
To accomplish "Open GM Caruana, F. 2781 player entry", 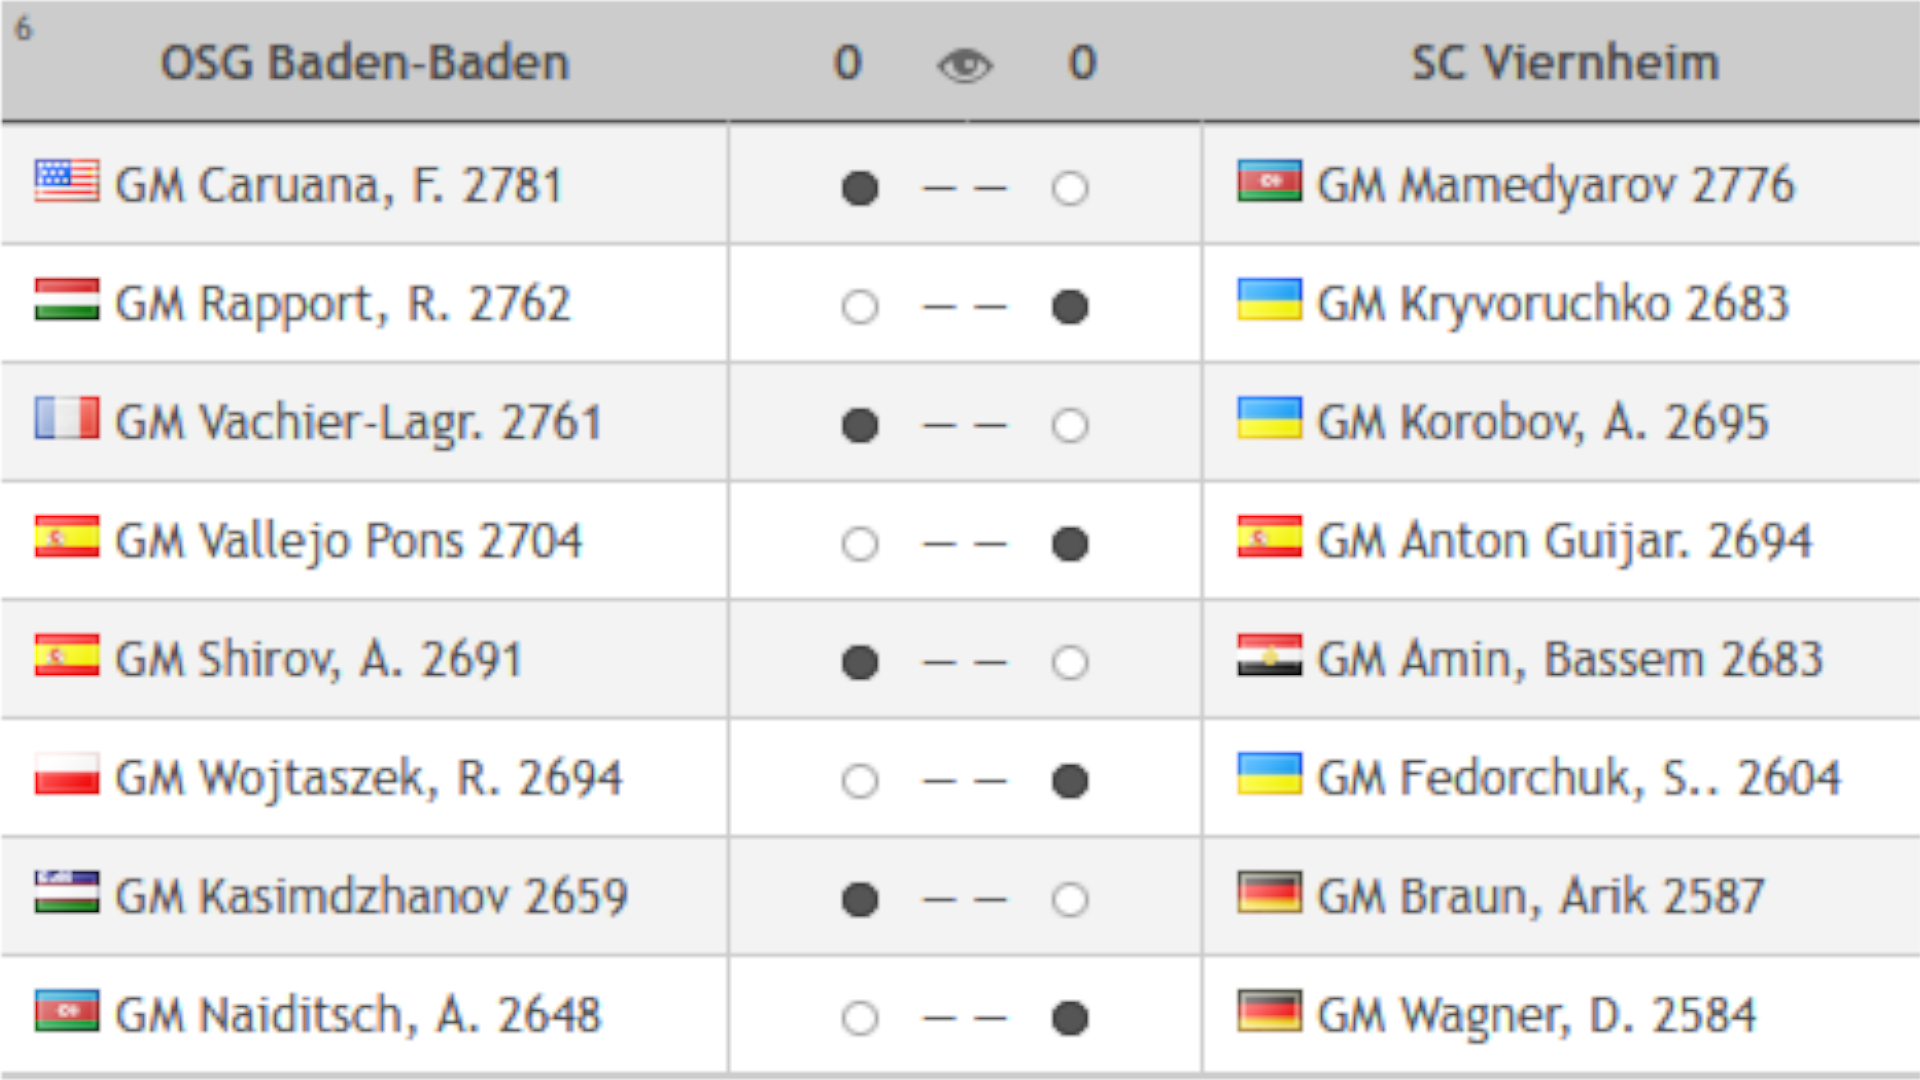I will coord(339,186).
